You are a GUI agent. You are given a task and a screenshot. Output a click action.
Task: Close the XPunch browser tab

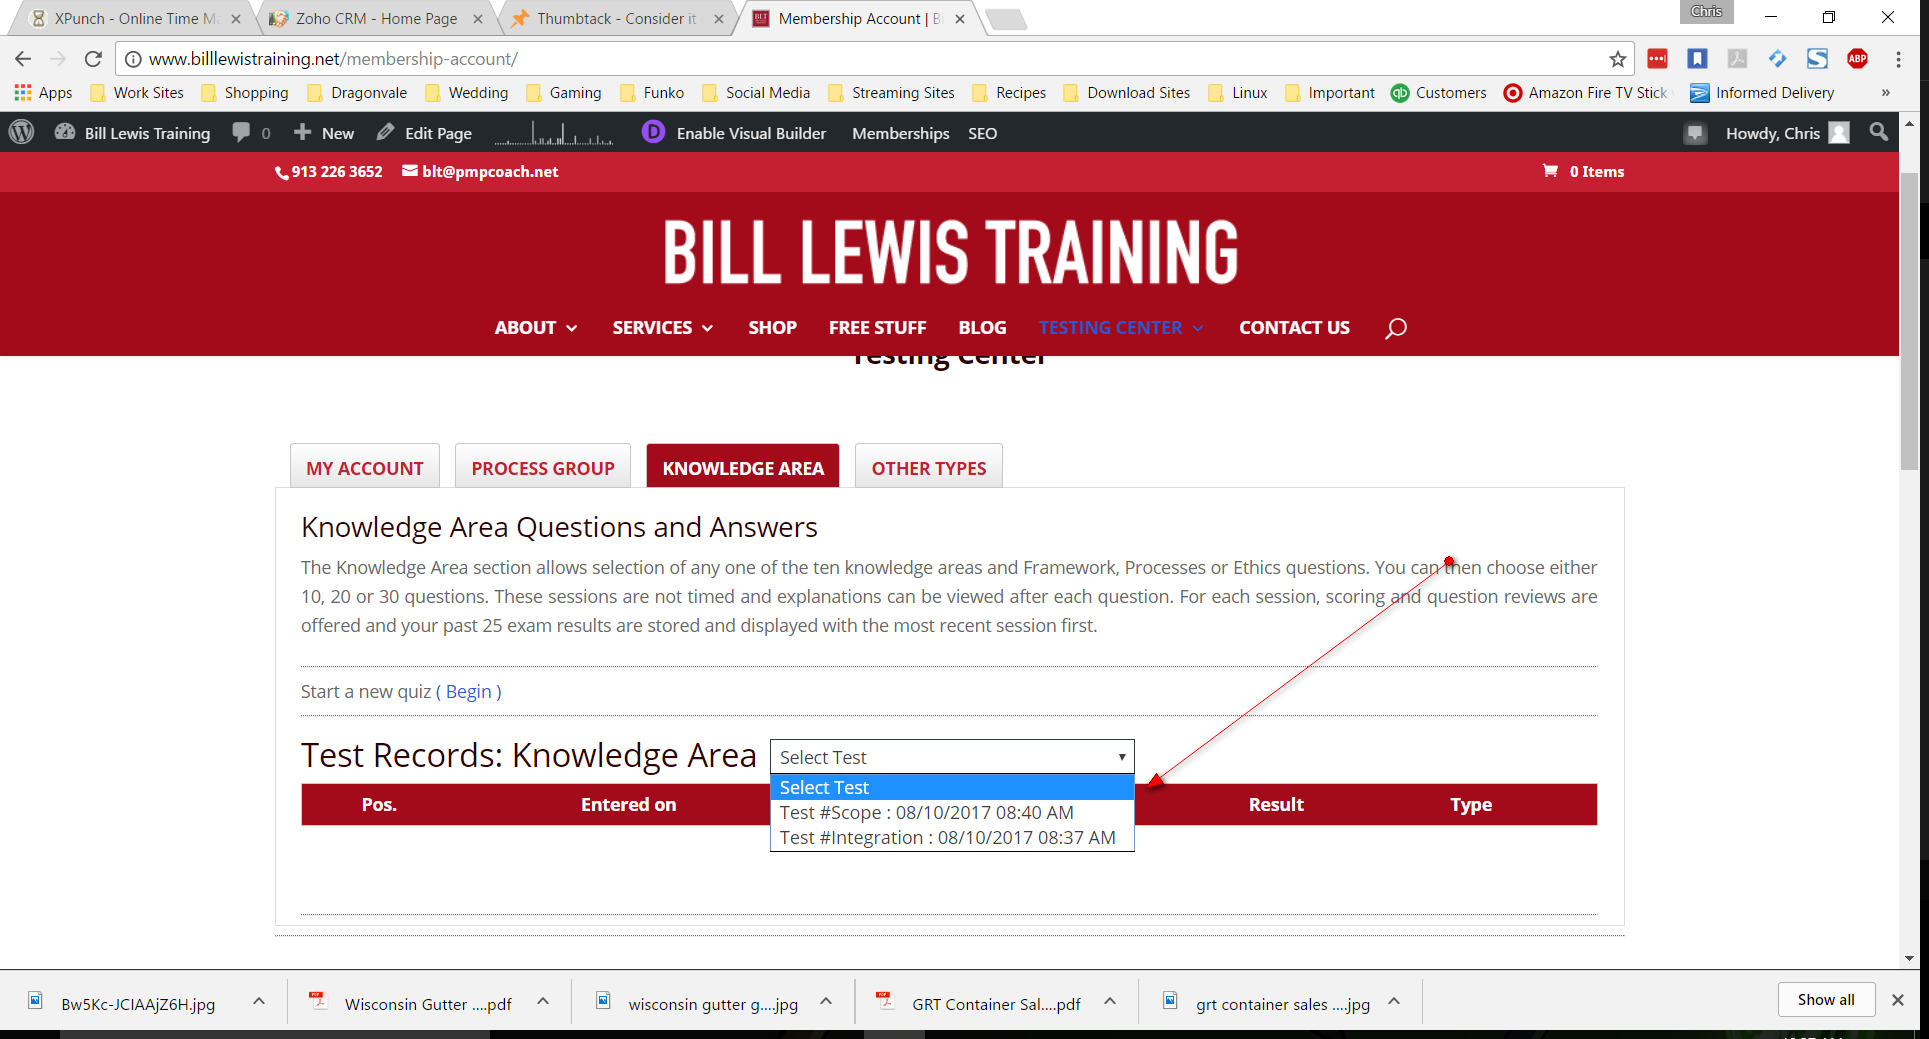[236, 19]
